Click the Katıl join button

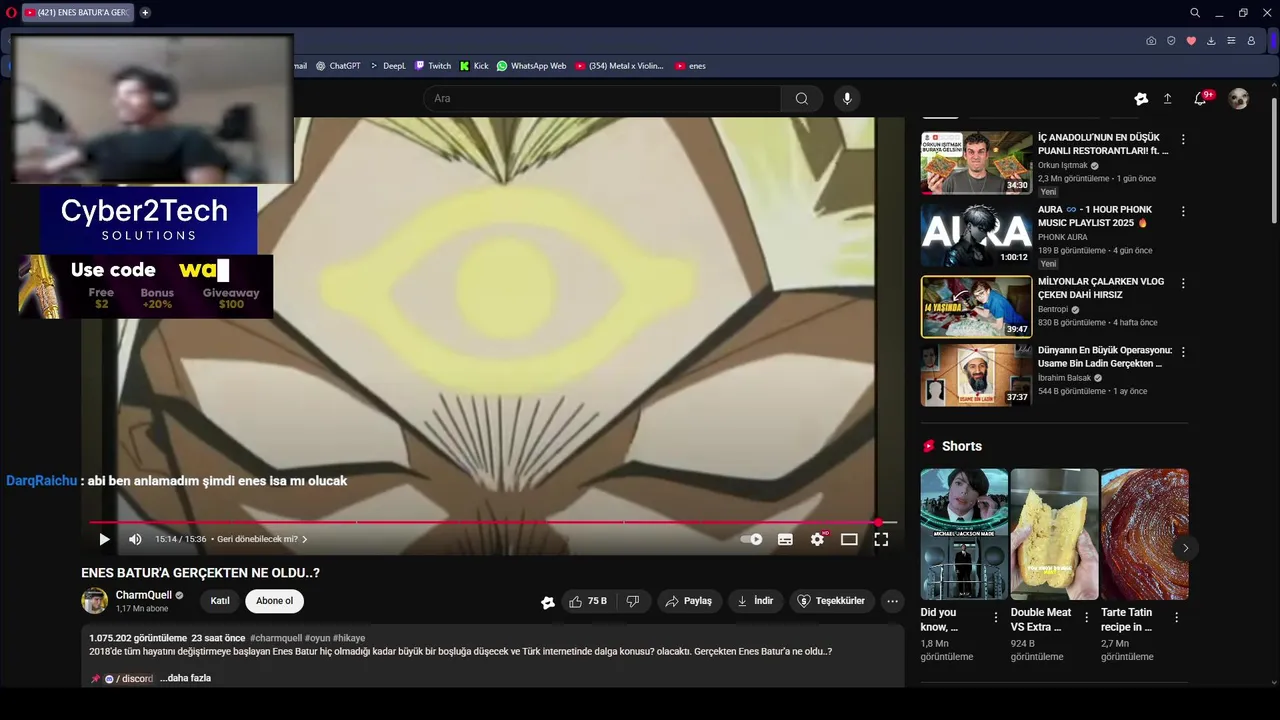pos(220,601)
